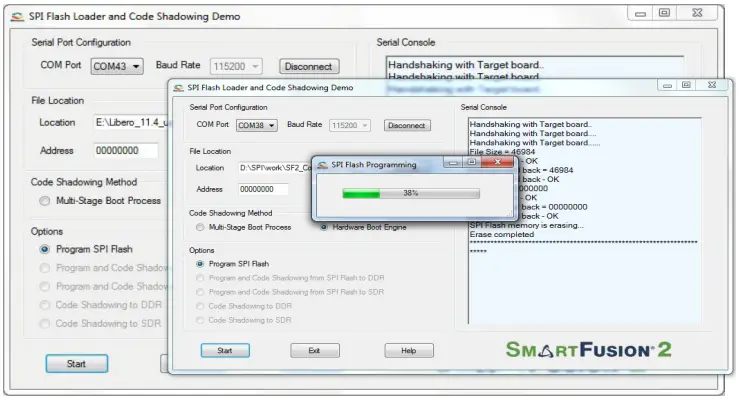This screenshot has height=398, width=741.
Task: Click 'Erase completed' console line
Action: point(502,234)
